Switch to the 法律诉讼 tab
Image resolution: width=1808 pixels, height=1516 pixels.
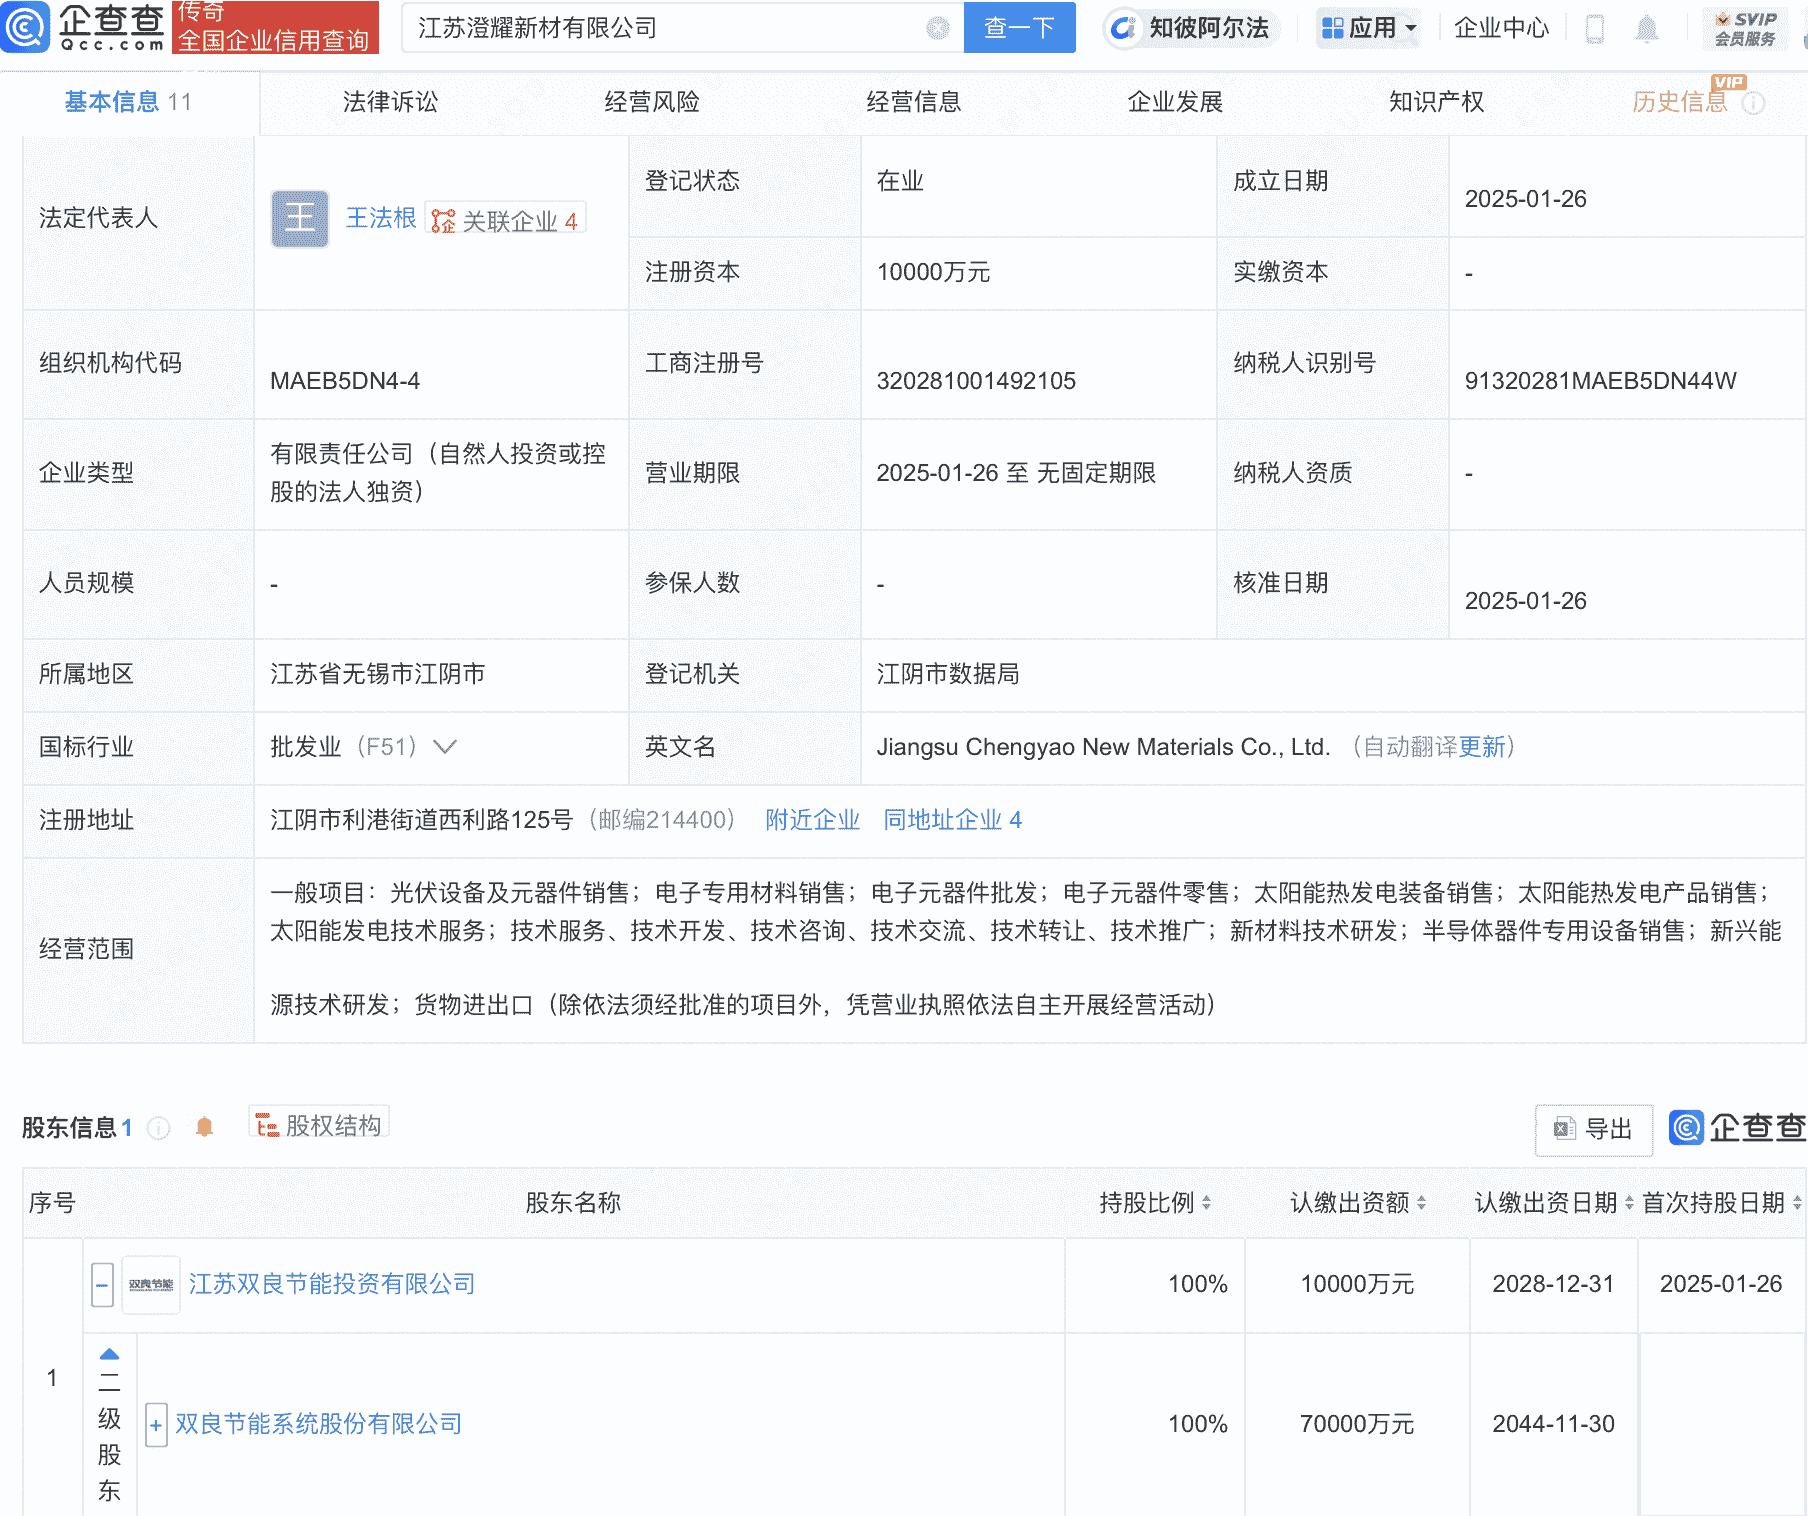389,101
